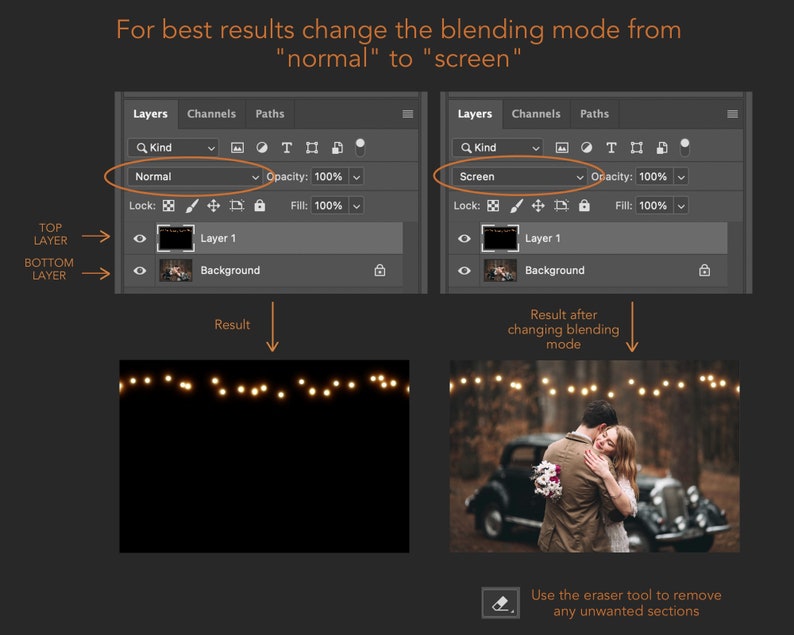794x635 pixels.
Task: Click shape layer filter icon in right panel
Action: coord(637,147)
